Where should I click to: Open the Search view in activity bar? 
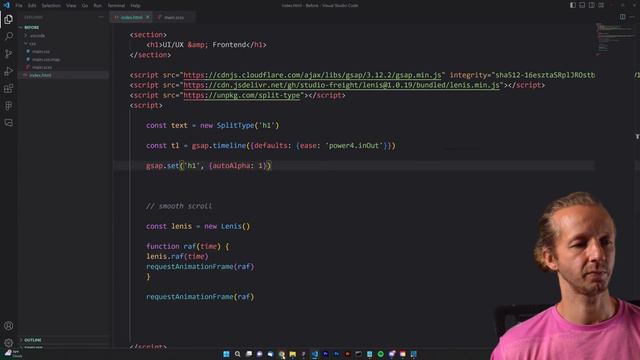click(x=9, y=36)
